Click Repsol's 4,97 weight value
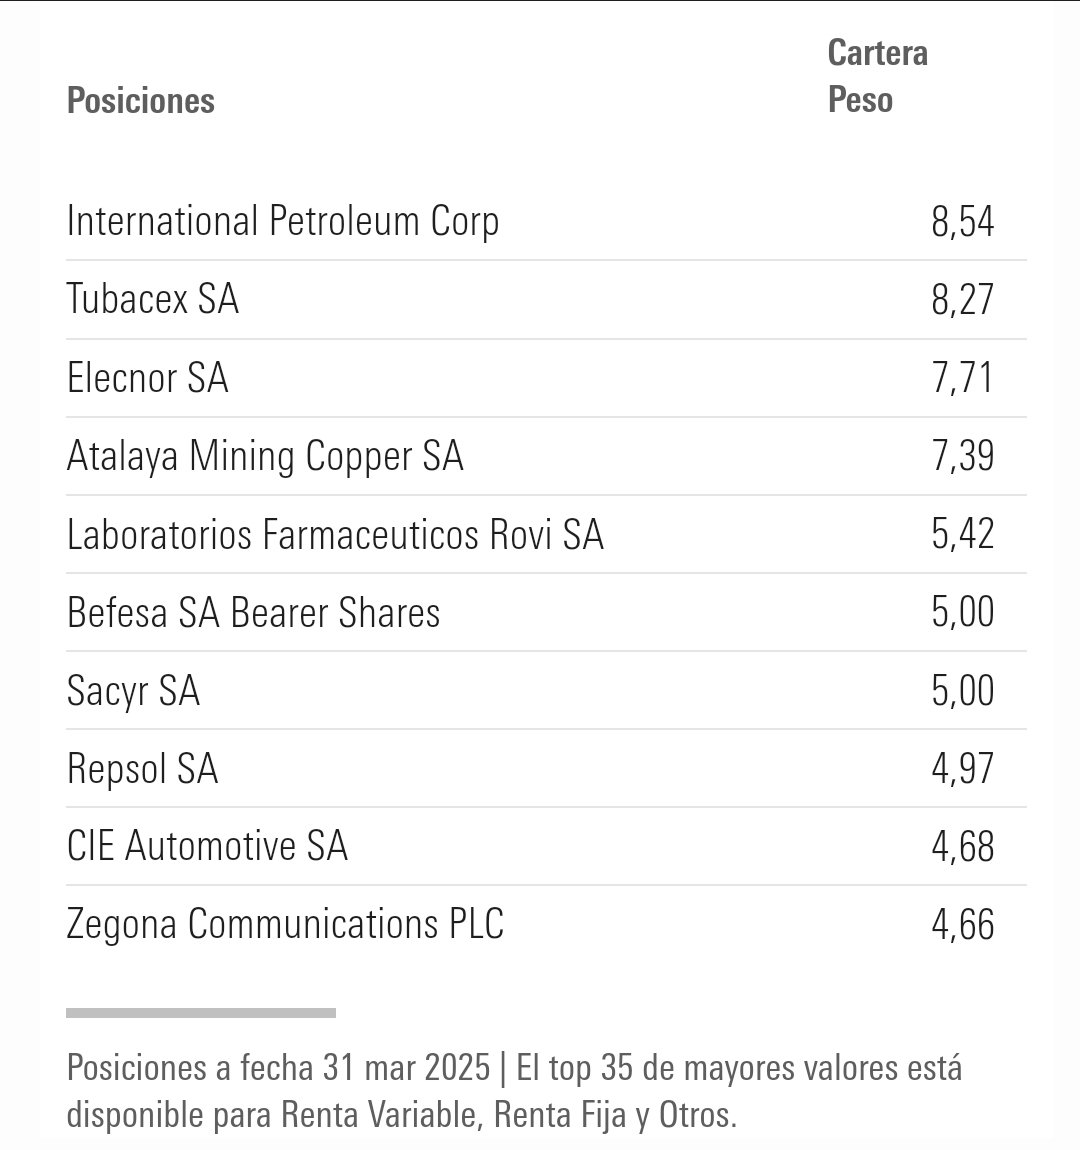The image size is (1080, 1150). (963, 769)
